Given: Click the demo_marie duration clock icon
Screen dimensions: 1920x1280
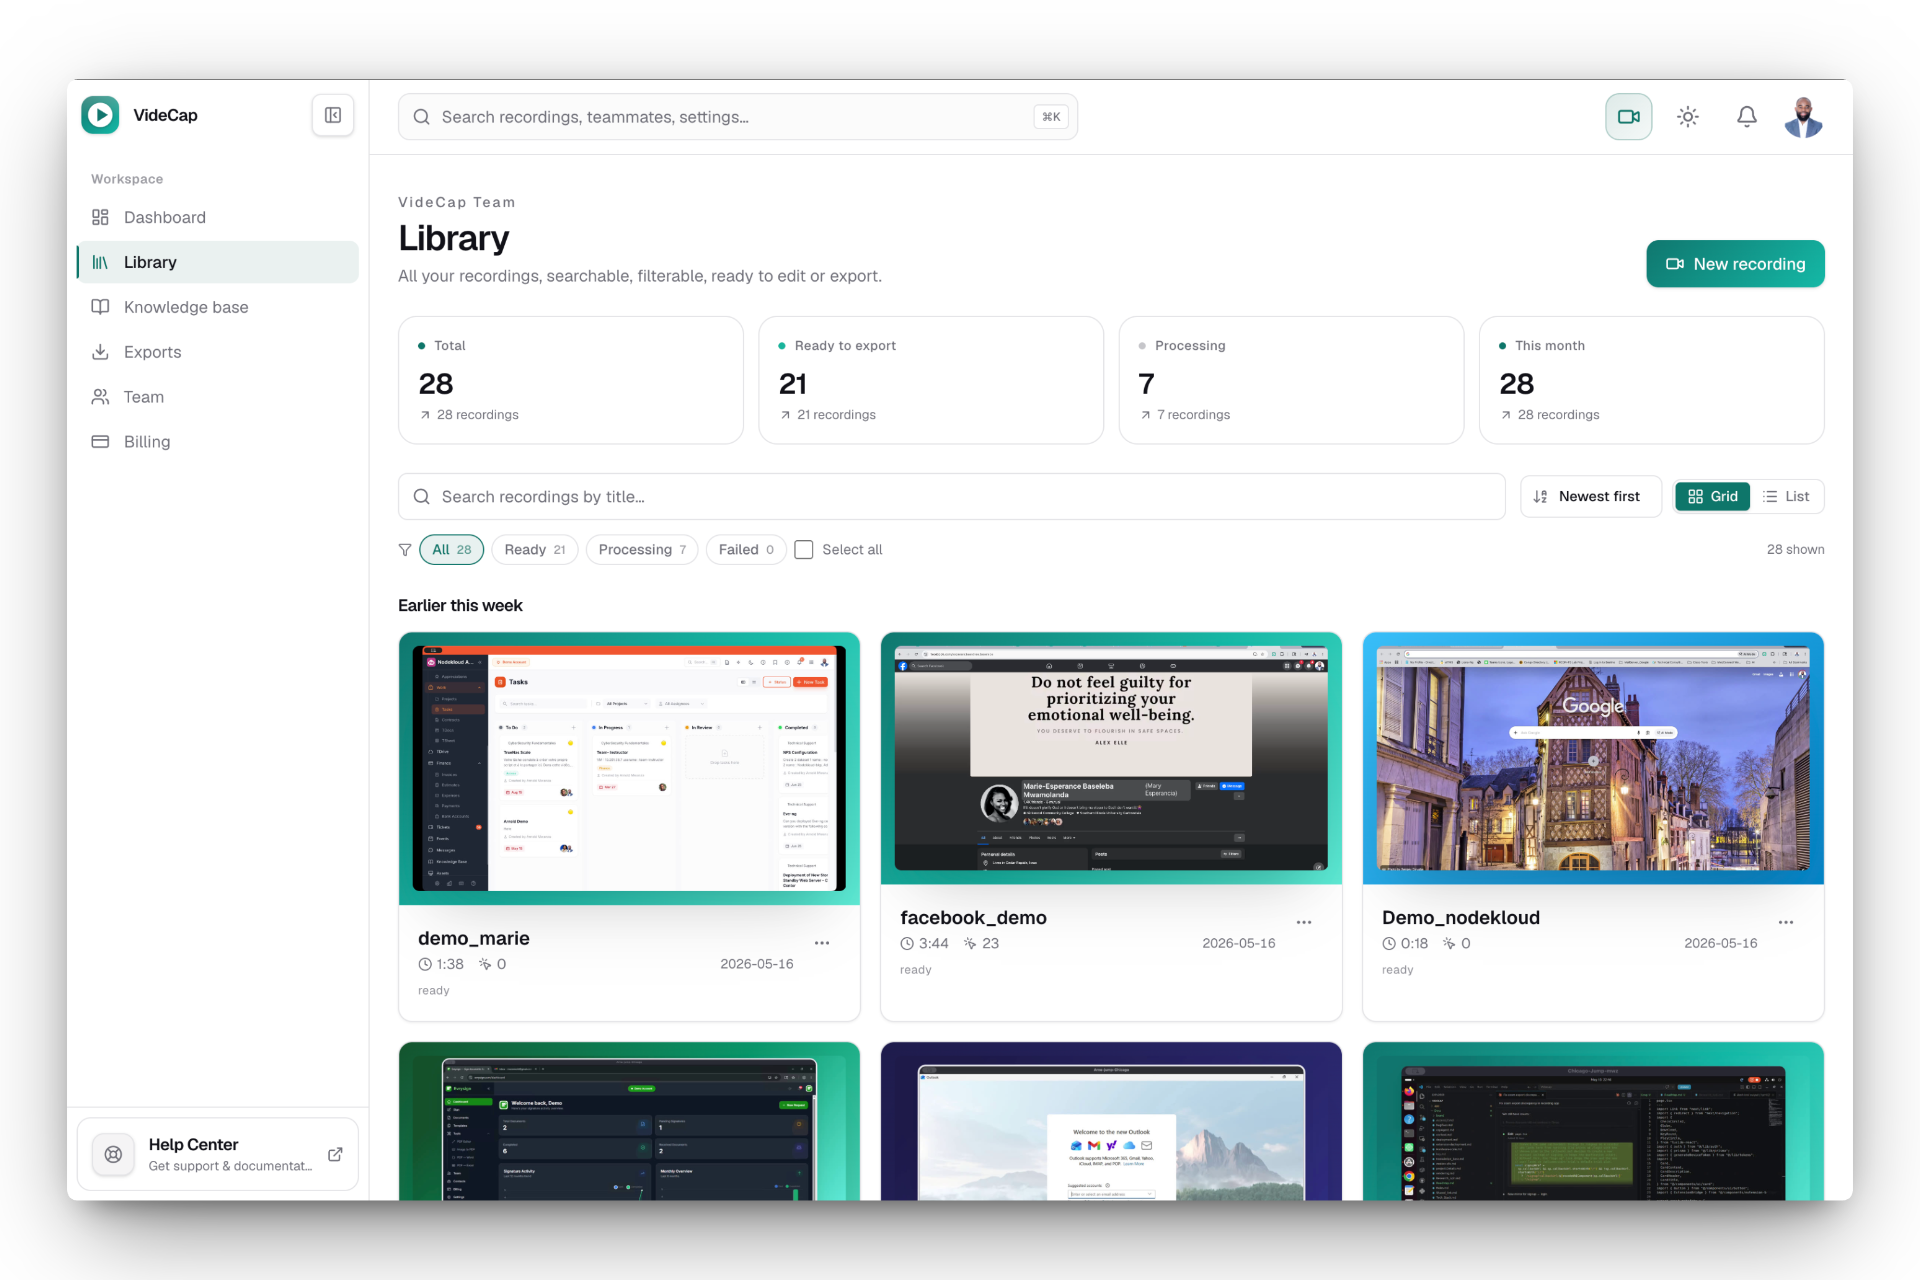Looking at the screenshot, I should point(425,965).
